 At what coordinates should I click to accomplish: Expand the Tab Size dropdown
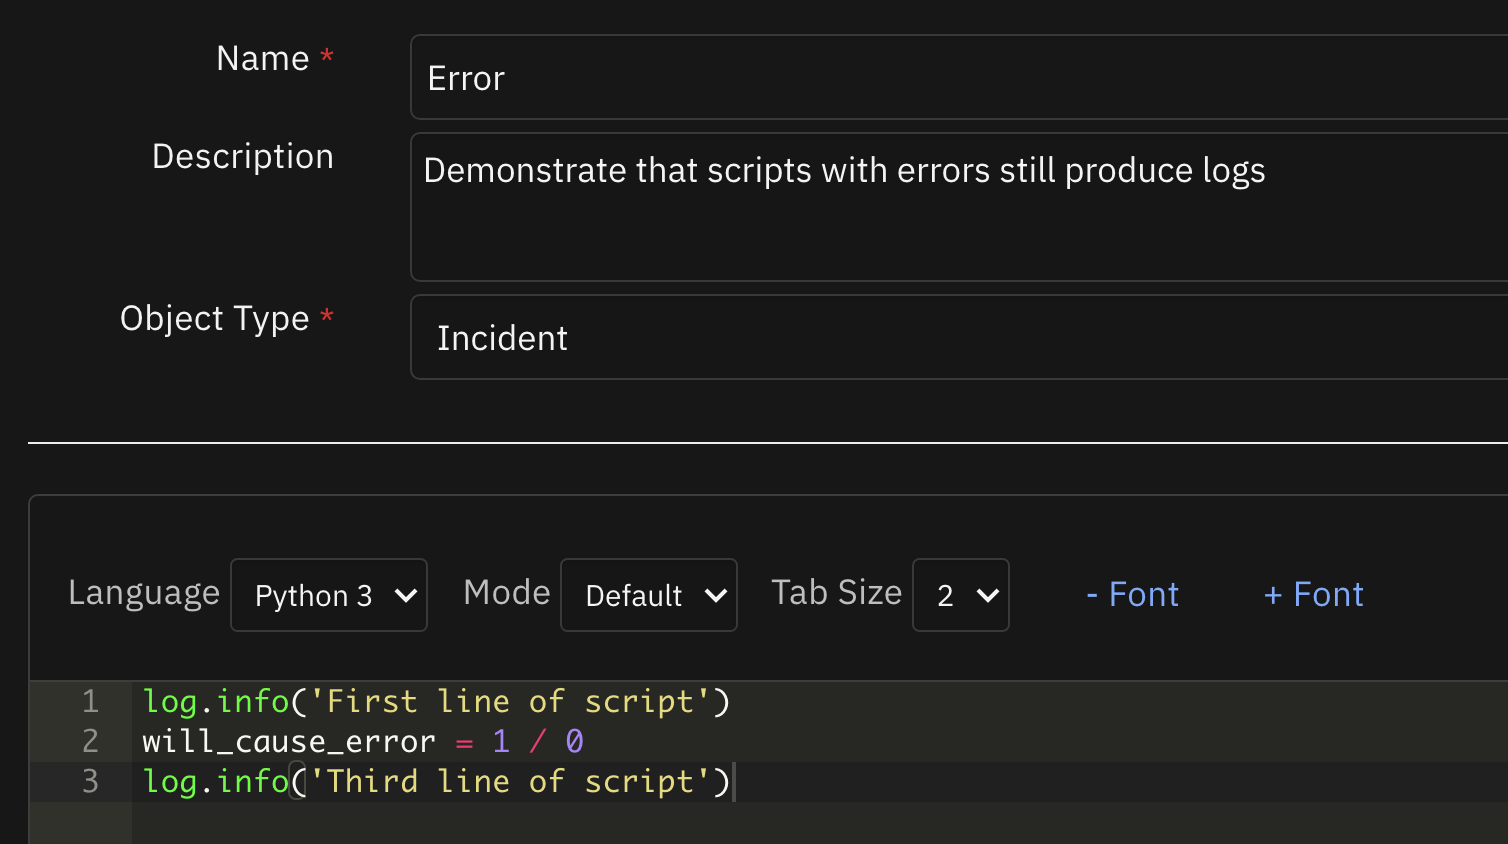(x=961, y=595)
